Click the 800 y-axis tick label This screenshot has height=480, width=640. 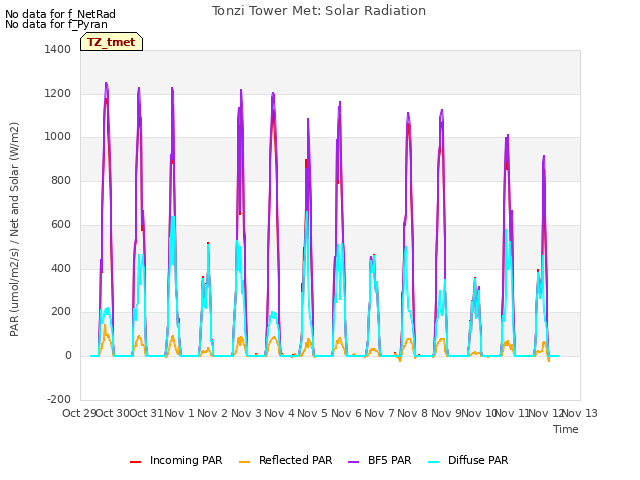tap(61, 180)
